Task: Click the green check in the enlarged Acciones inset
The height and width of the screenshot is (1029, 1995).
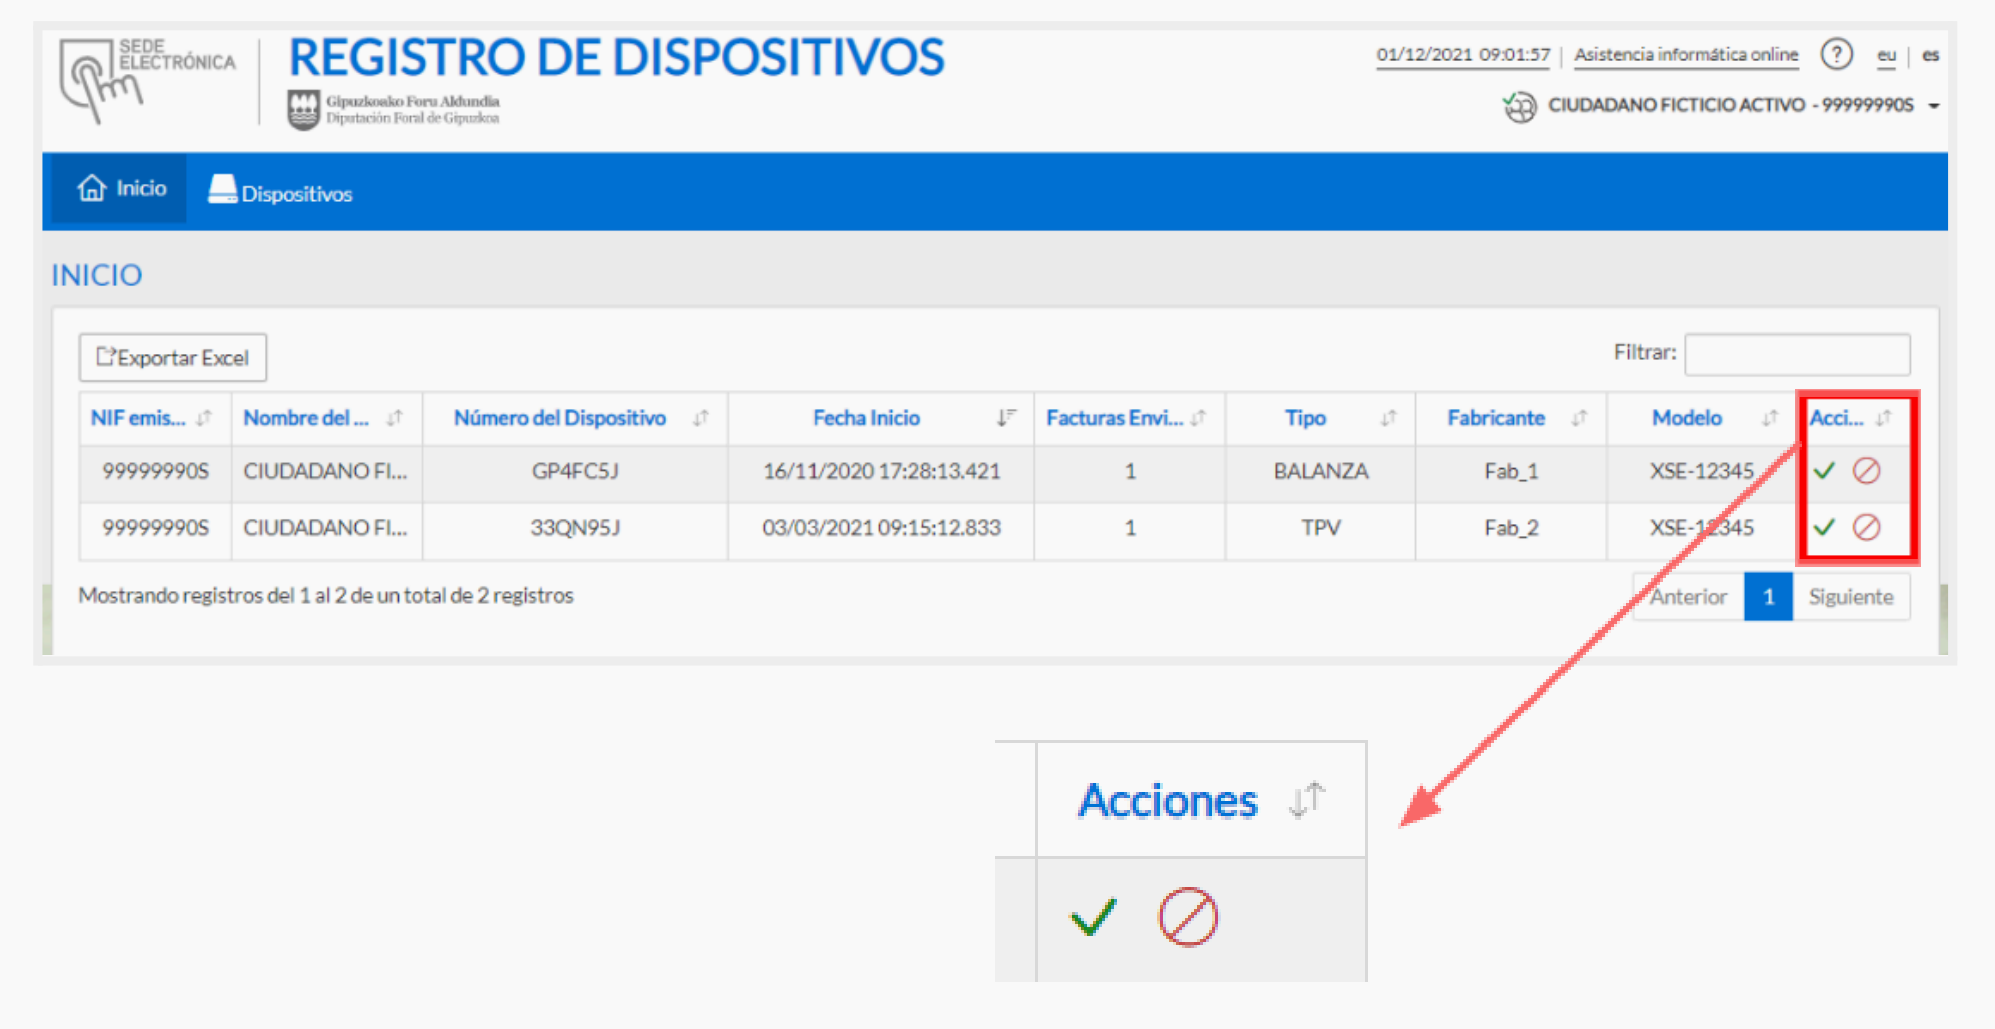Action: tap(1093, 916)
